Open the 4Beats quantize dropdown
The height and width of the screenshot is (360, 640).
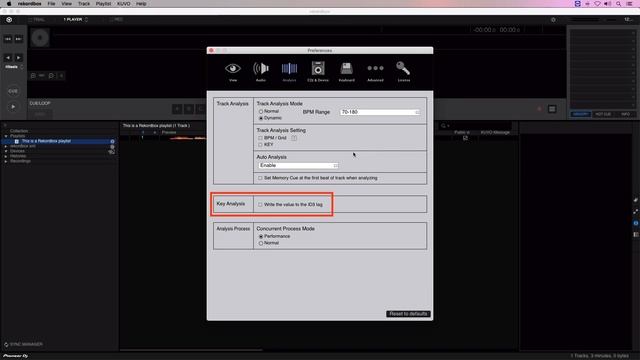(13, 67)
